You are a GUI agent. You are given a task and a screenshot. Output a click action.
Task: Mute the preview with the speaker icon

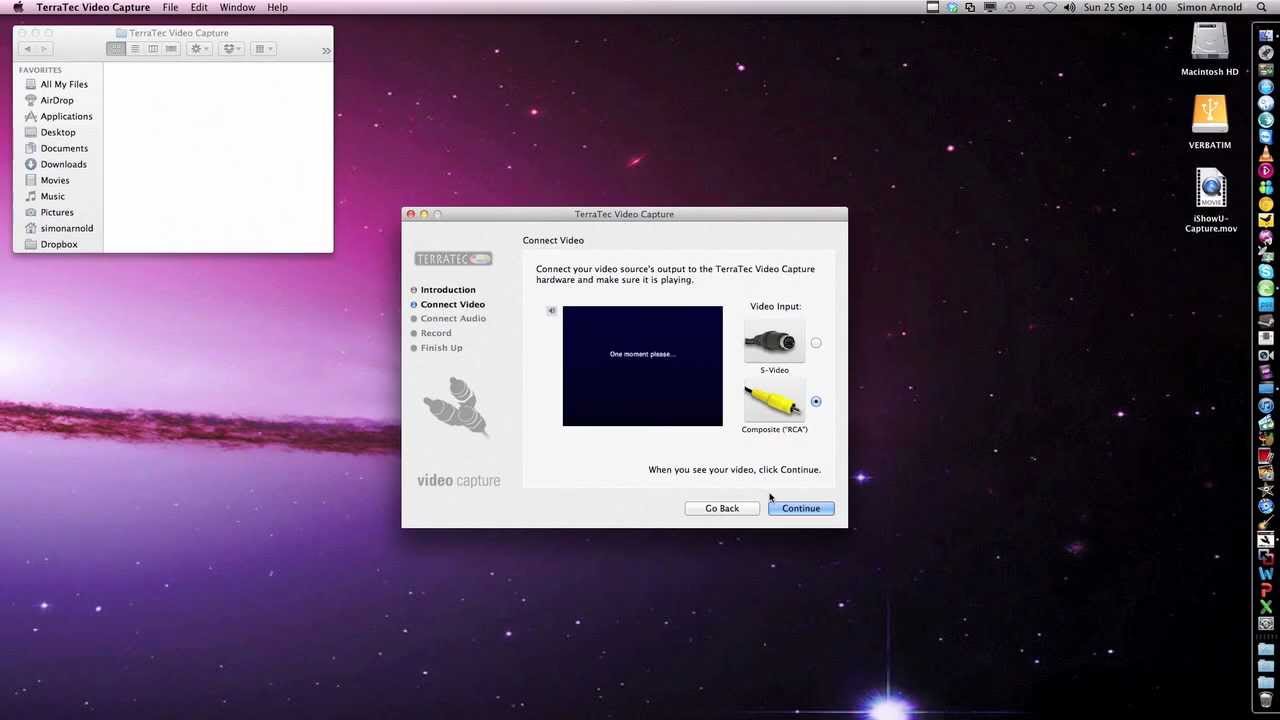point(551,311)
